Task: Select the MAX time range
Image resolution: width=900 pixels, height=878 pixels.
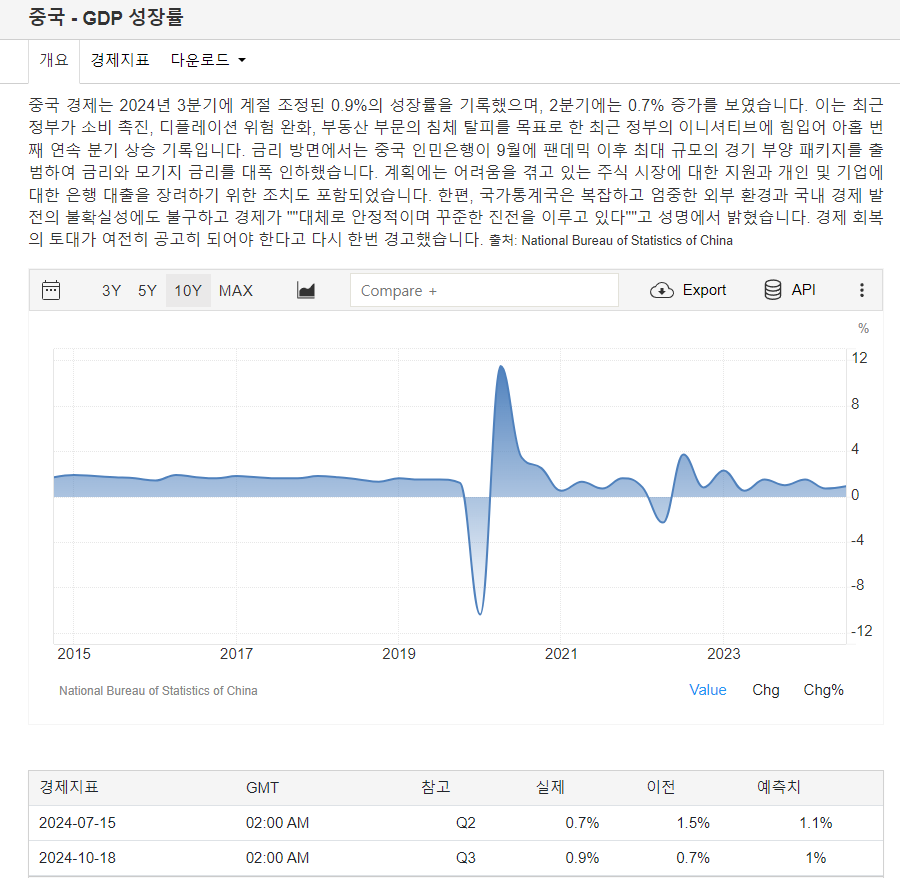Action: (x=236, y=291)
